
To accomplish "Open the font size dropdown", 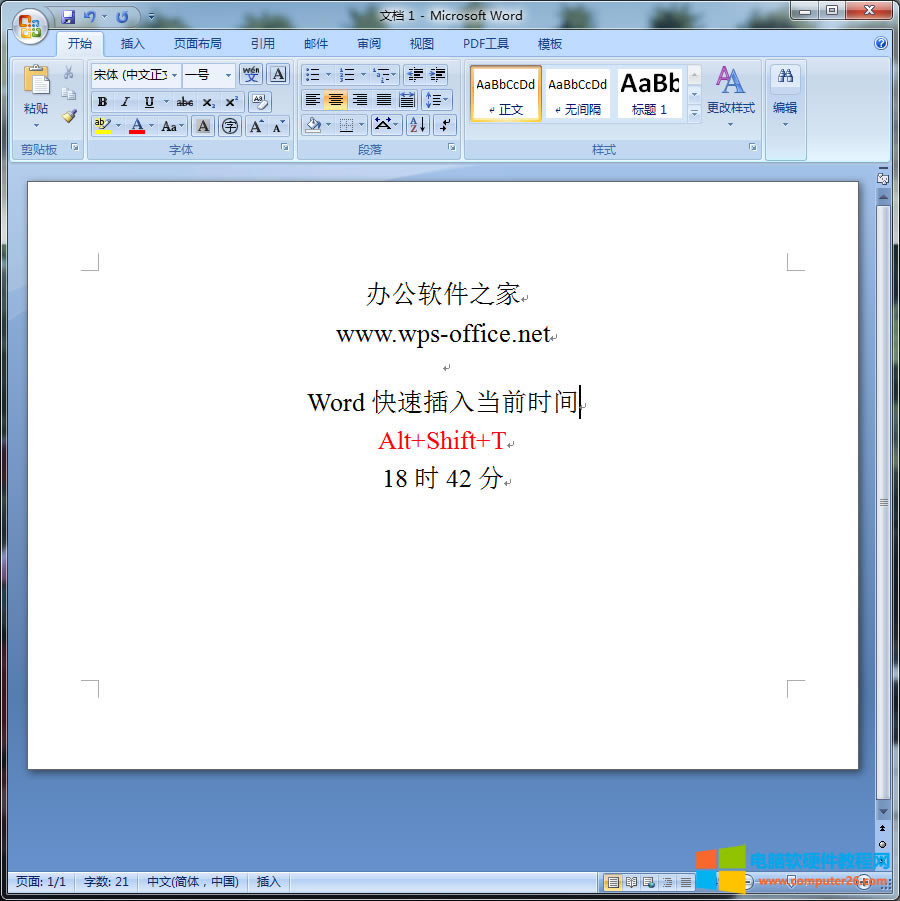I will click(226, 74).
